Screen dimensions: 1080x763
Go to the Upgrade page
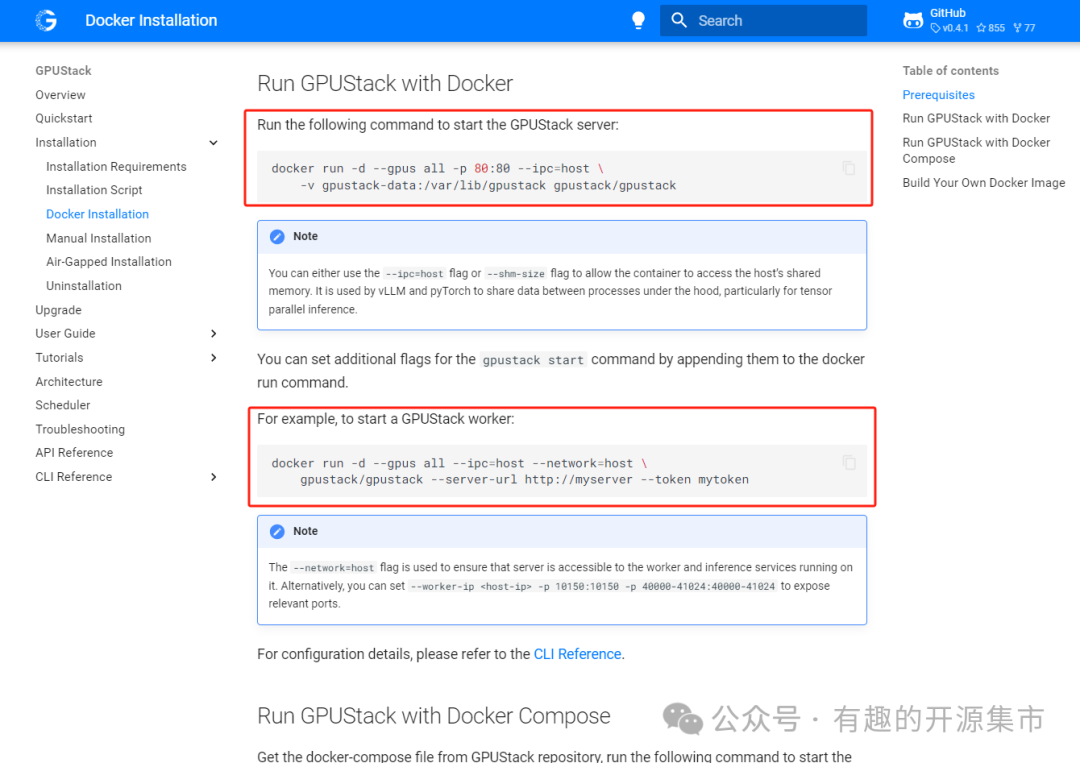coord(59,310)
